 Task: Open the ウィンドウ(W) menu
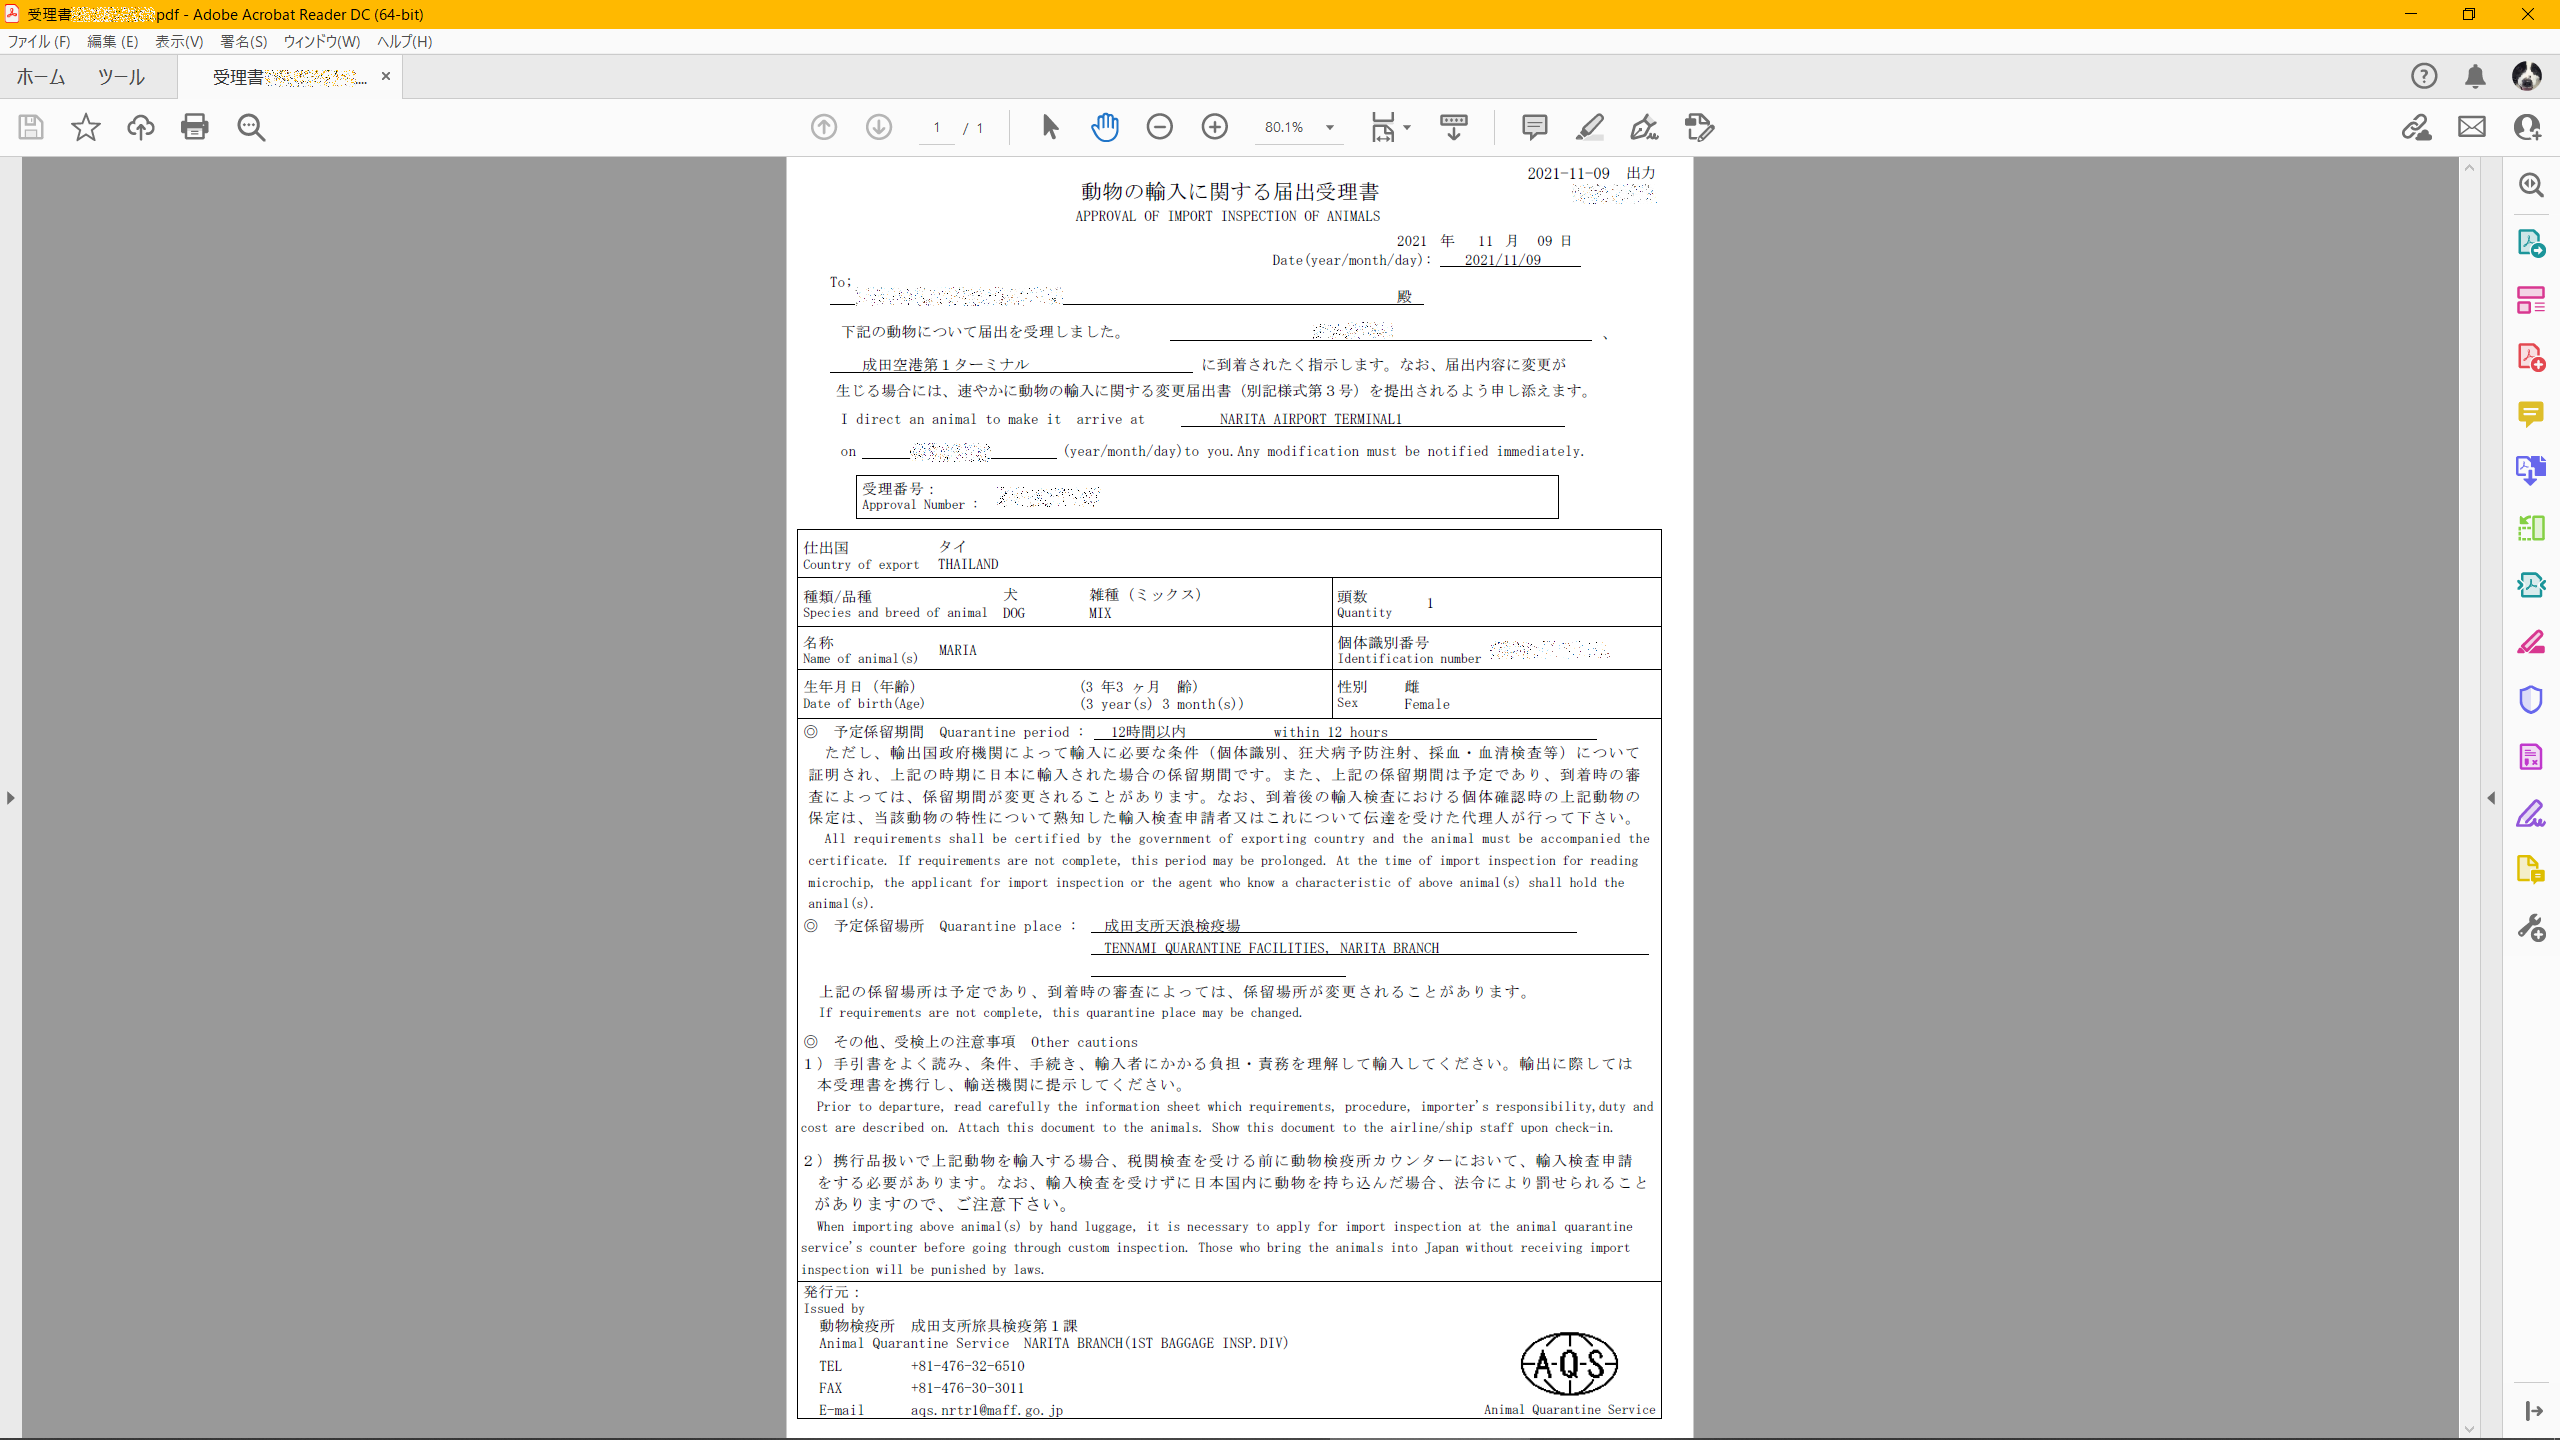point(321,42)
